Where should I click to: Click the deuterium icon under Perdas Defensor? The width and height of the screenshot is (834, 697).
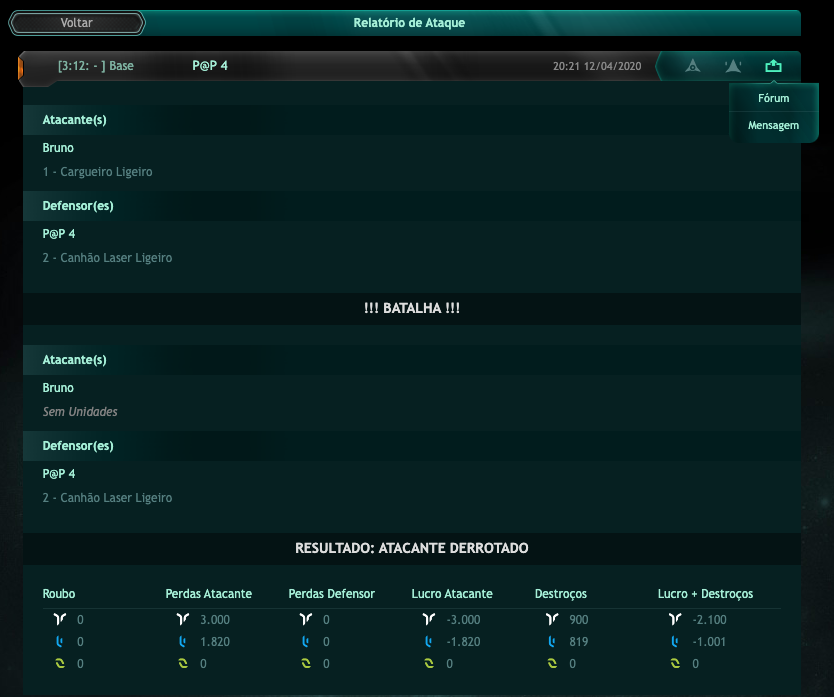[306, 663]
